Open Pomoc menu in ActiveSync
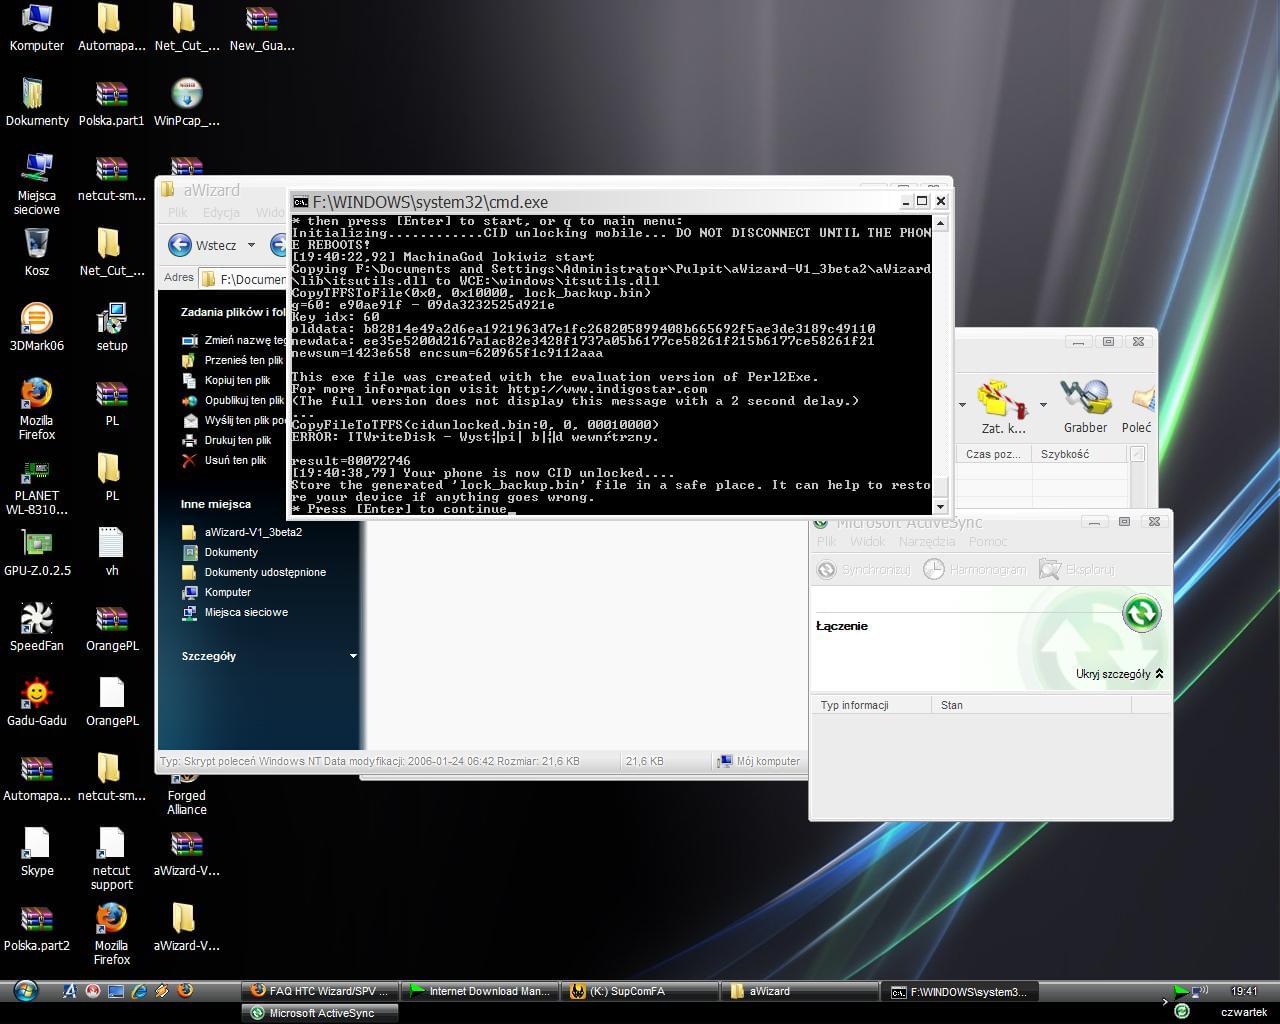Viewport: 1280px width, 1024px height. point(988,541)
